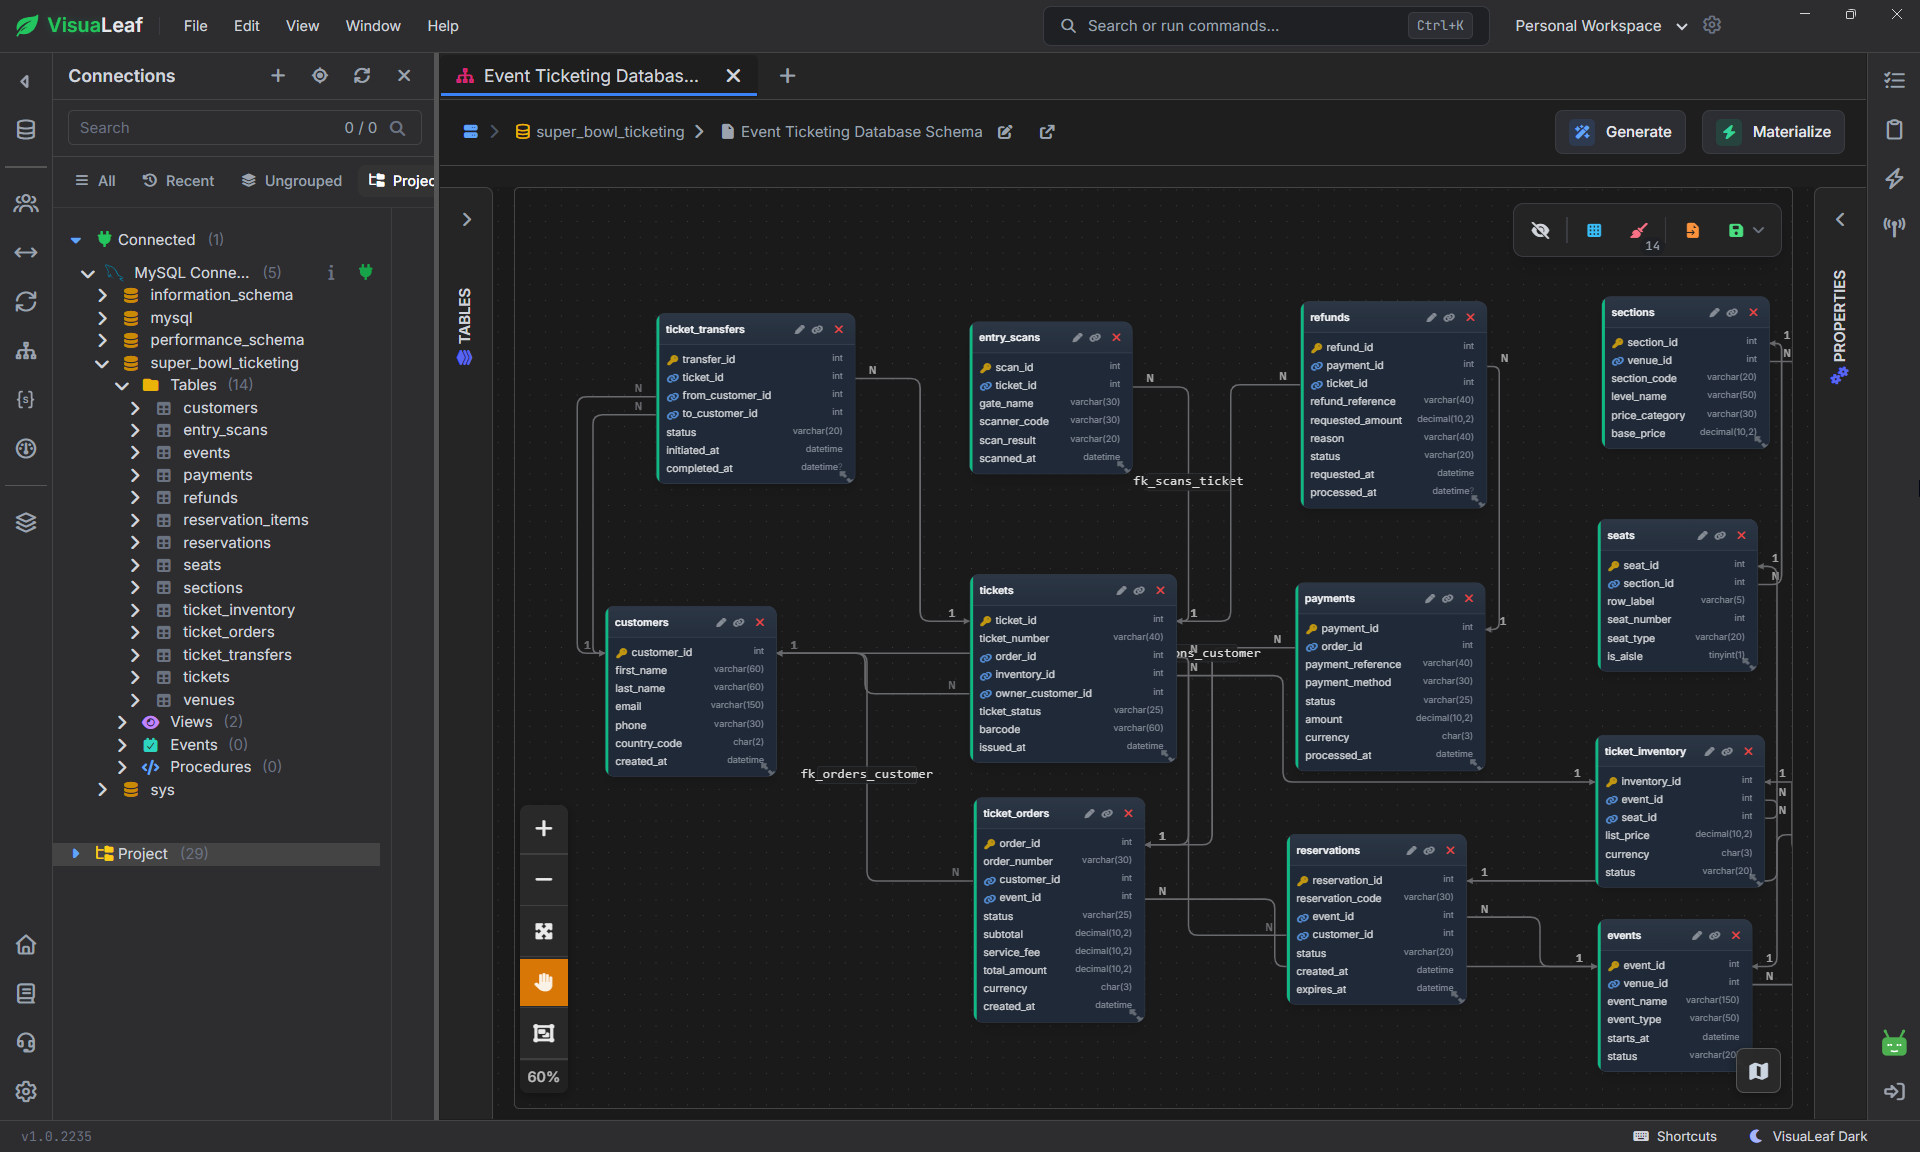Select Procedures in the tree
This screenshot has width=1920, height=1152.
point(210,767)
